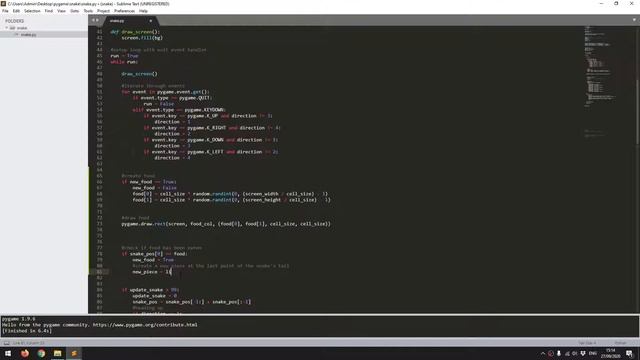Viewport: 640px width, 360px height.
Task: Open the Help menu
Action: (143, 11)
